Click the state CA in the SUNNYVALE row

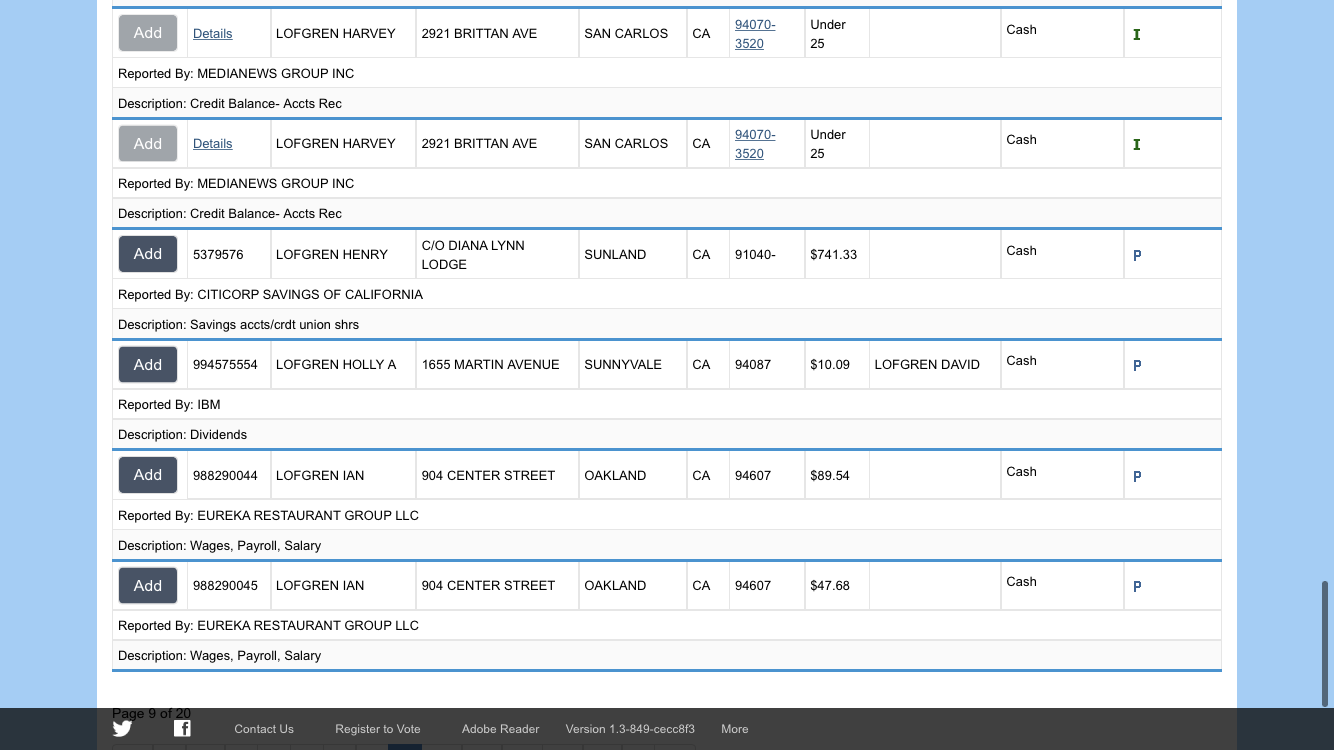point(701,365)
